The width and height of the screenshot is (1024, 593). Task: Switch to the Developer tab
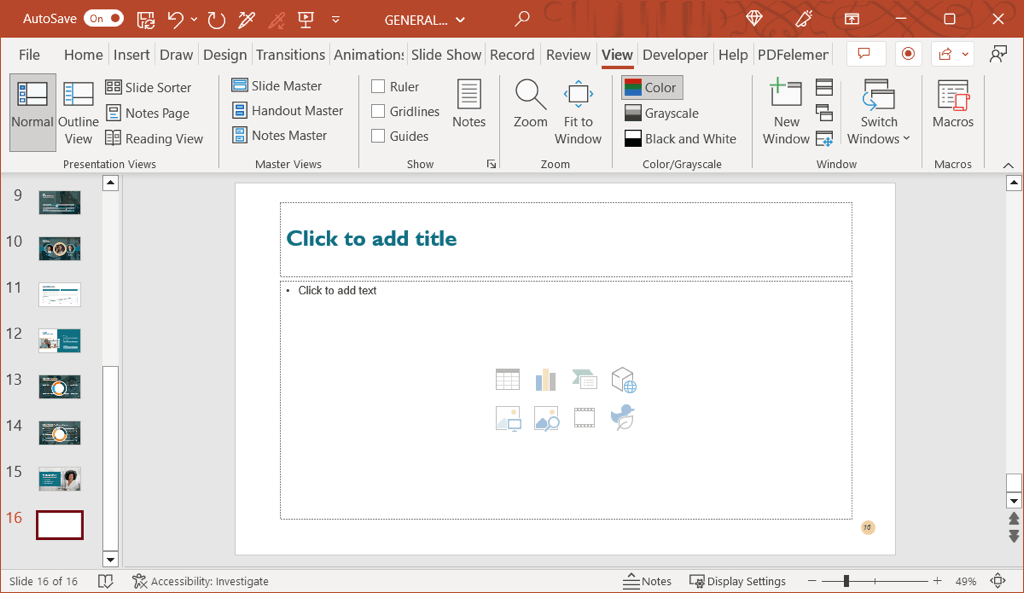[x=675, y=55]
